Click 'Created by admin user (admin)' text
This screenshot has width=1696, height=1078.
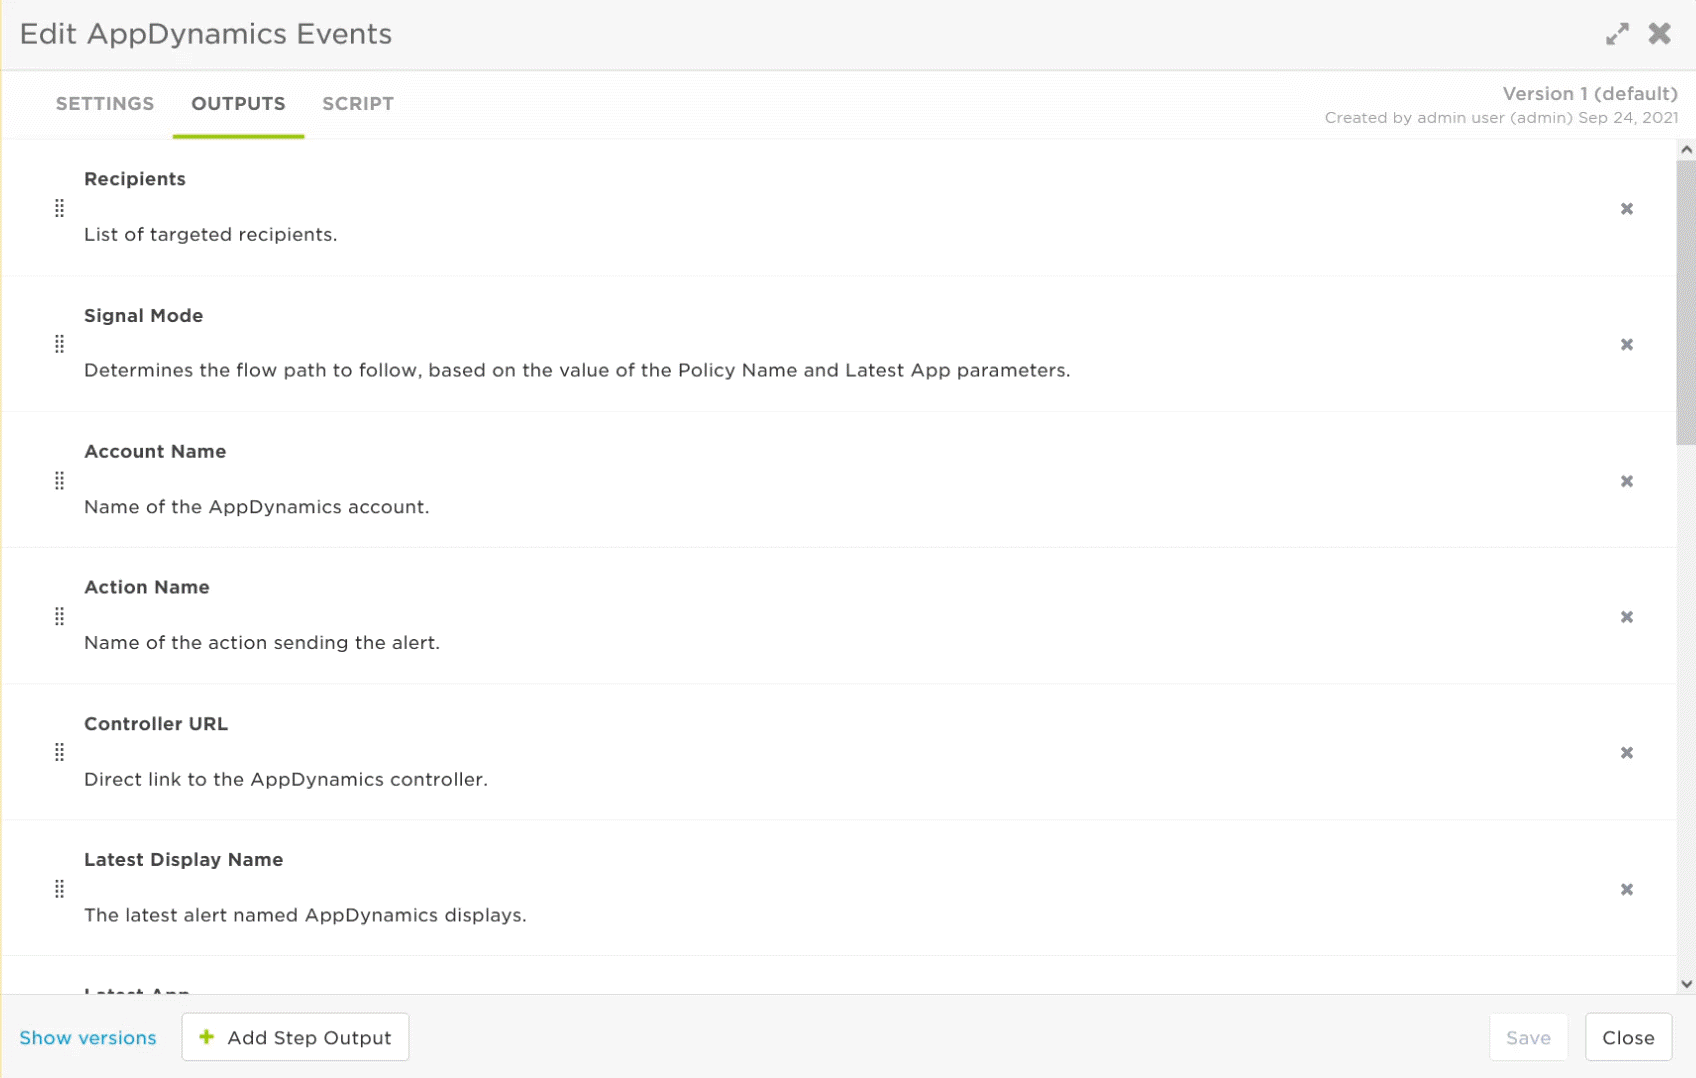click(x=1448, y=118)
